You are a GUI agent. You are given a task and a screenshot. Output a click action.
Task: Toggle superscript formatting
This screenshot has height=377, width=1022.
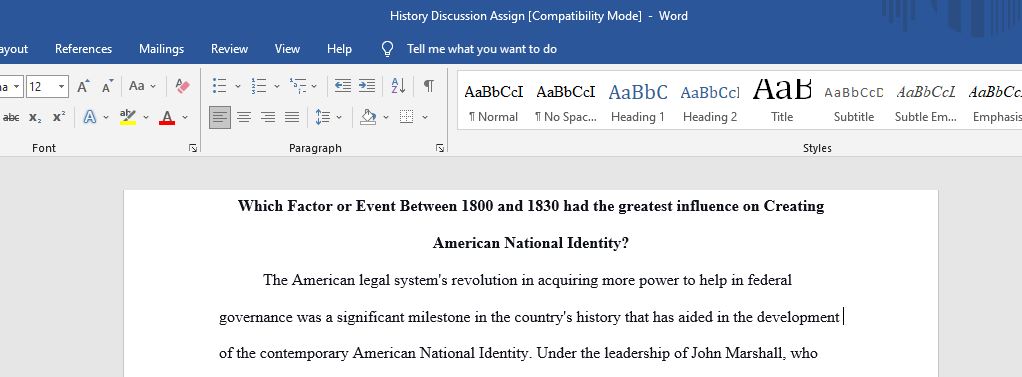[59, 117]
